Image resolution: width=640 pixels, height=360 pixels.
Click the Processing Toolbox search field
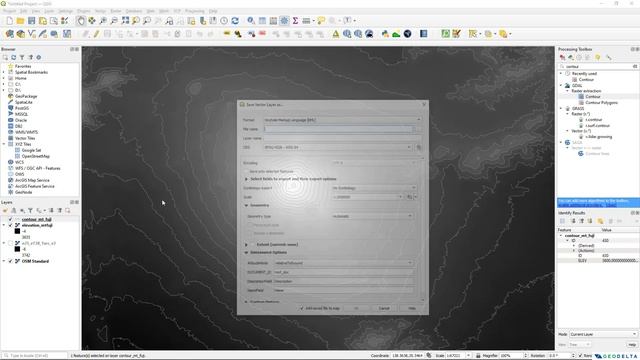click(x=598, y=66)
